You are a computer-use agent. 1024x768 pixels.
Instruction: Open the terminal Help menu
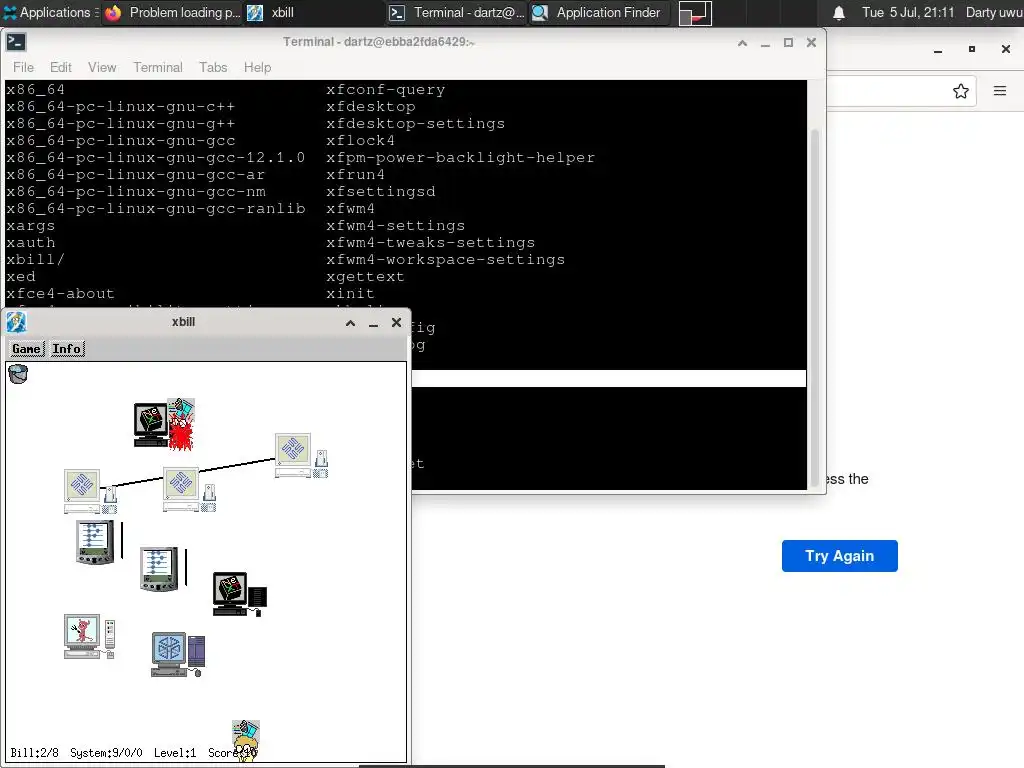(x=257, y=67)
